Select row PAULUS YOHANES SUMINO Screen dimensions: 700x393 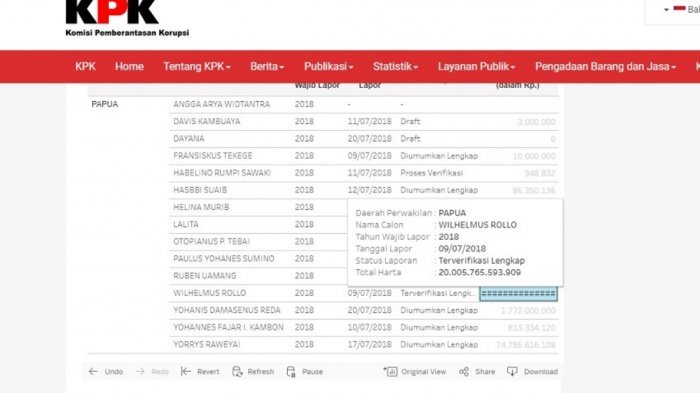tap(224, 259)
